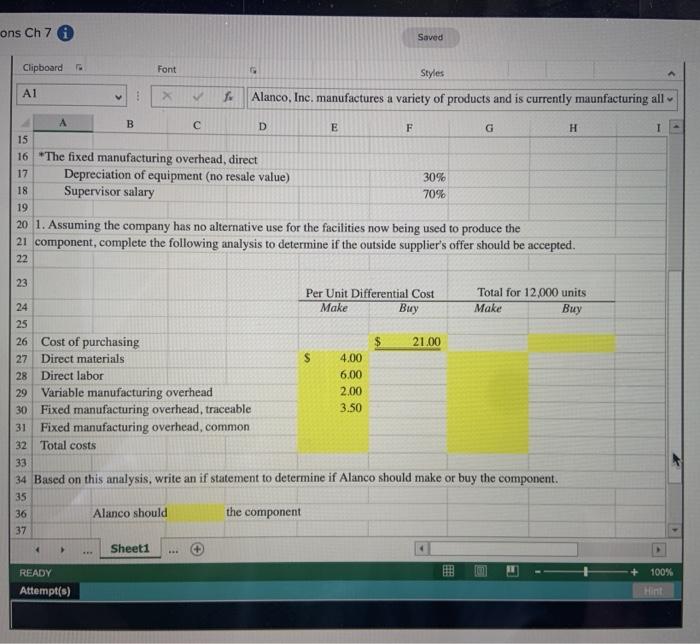Select column H header
Viewport: 700px width, 644px height.
573,129
